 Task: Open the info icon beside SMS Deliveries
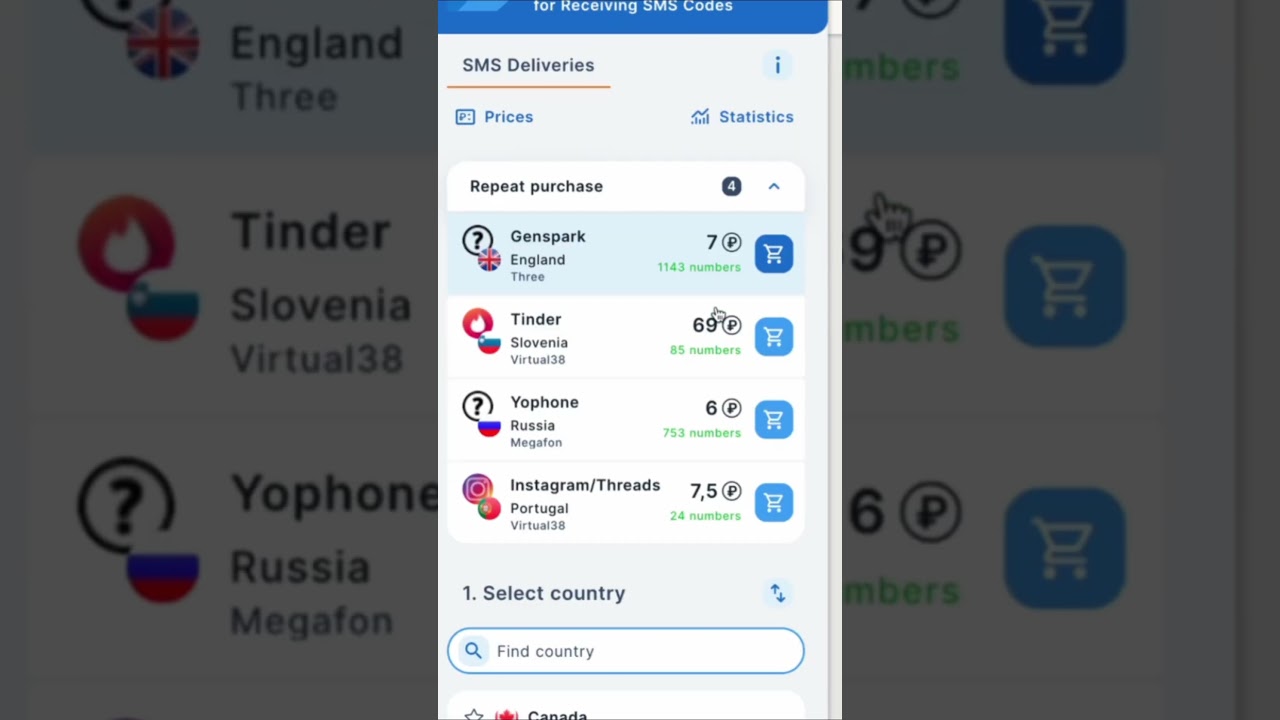(x=778, y=65)
